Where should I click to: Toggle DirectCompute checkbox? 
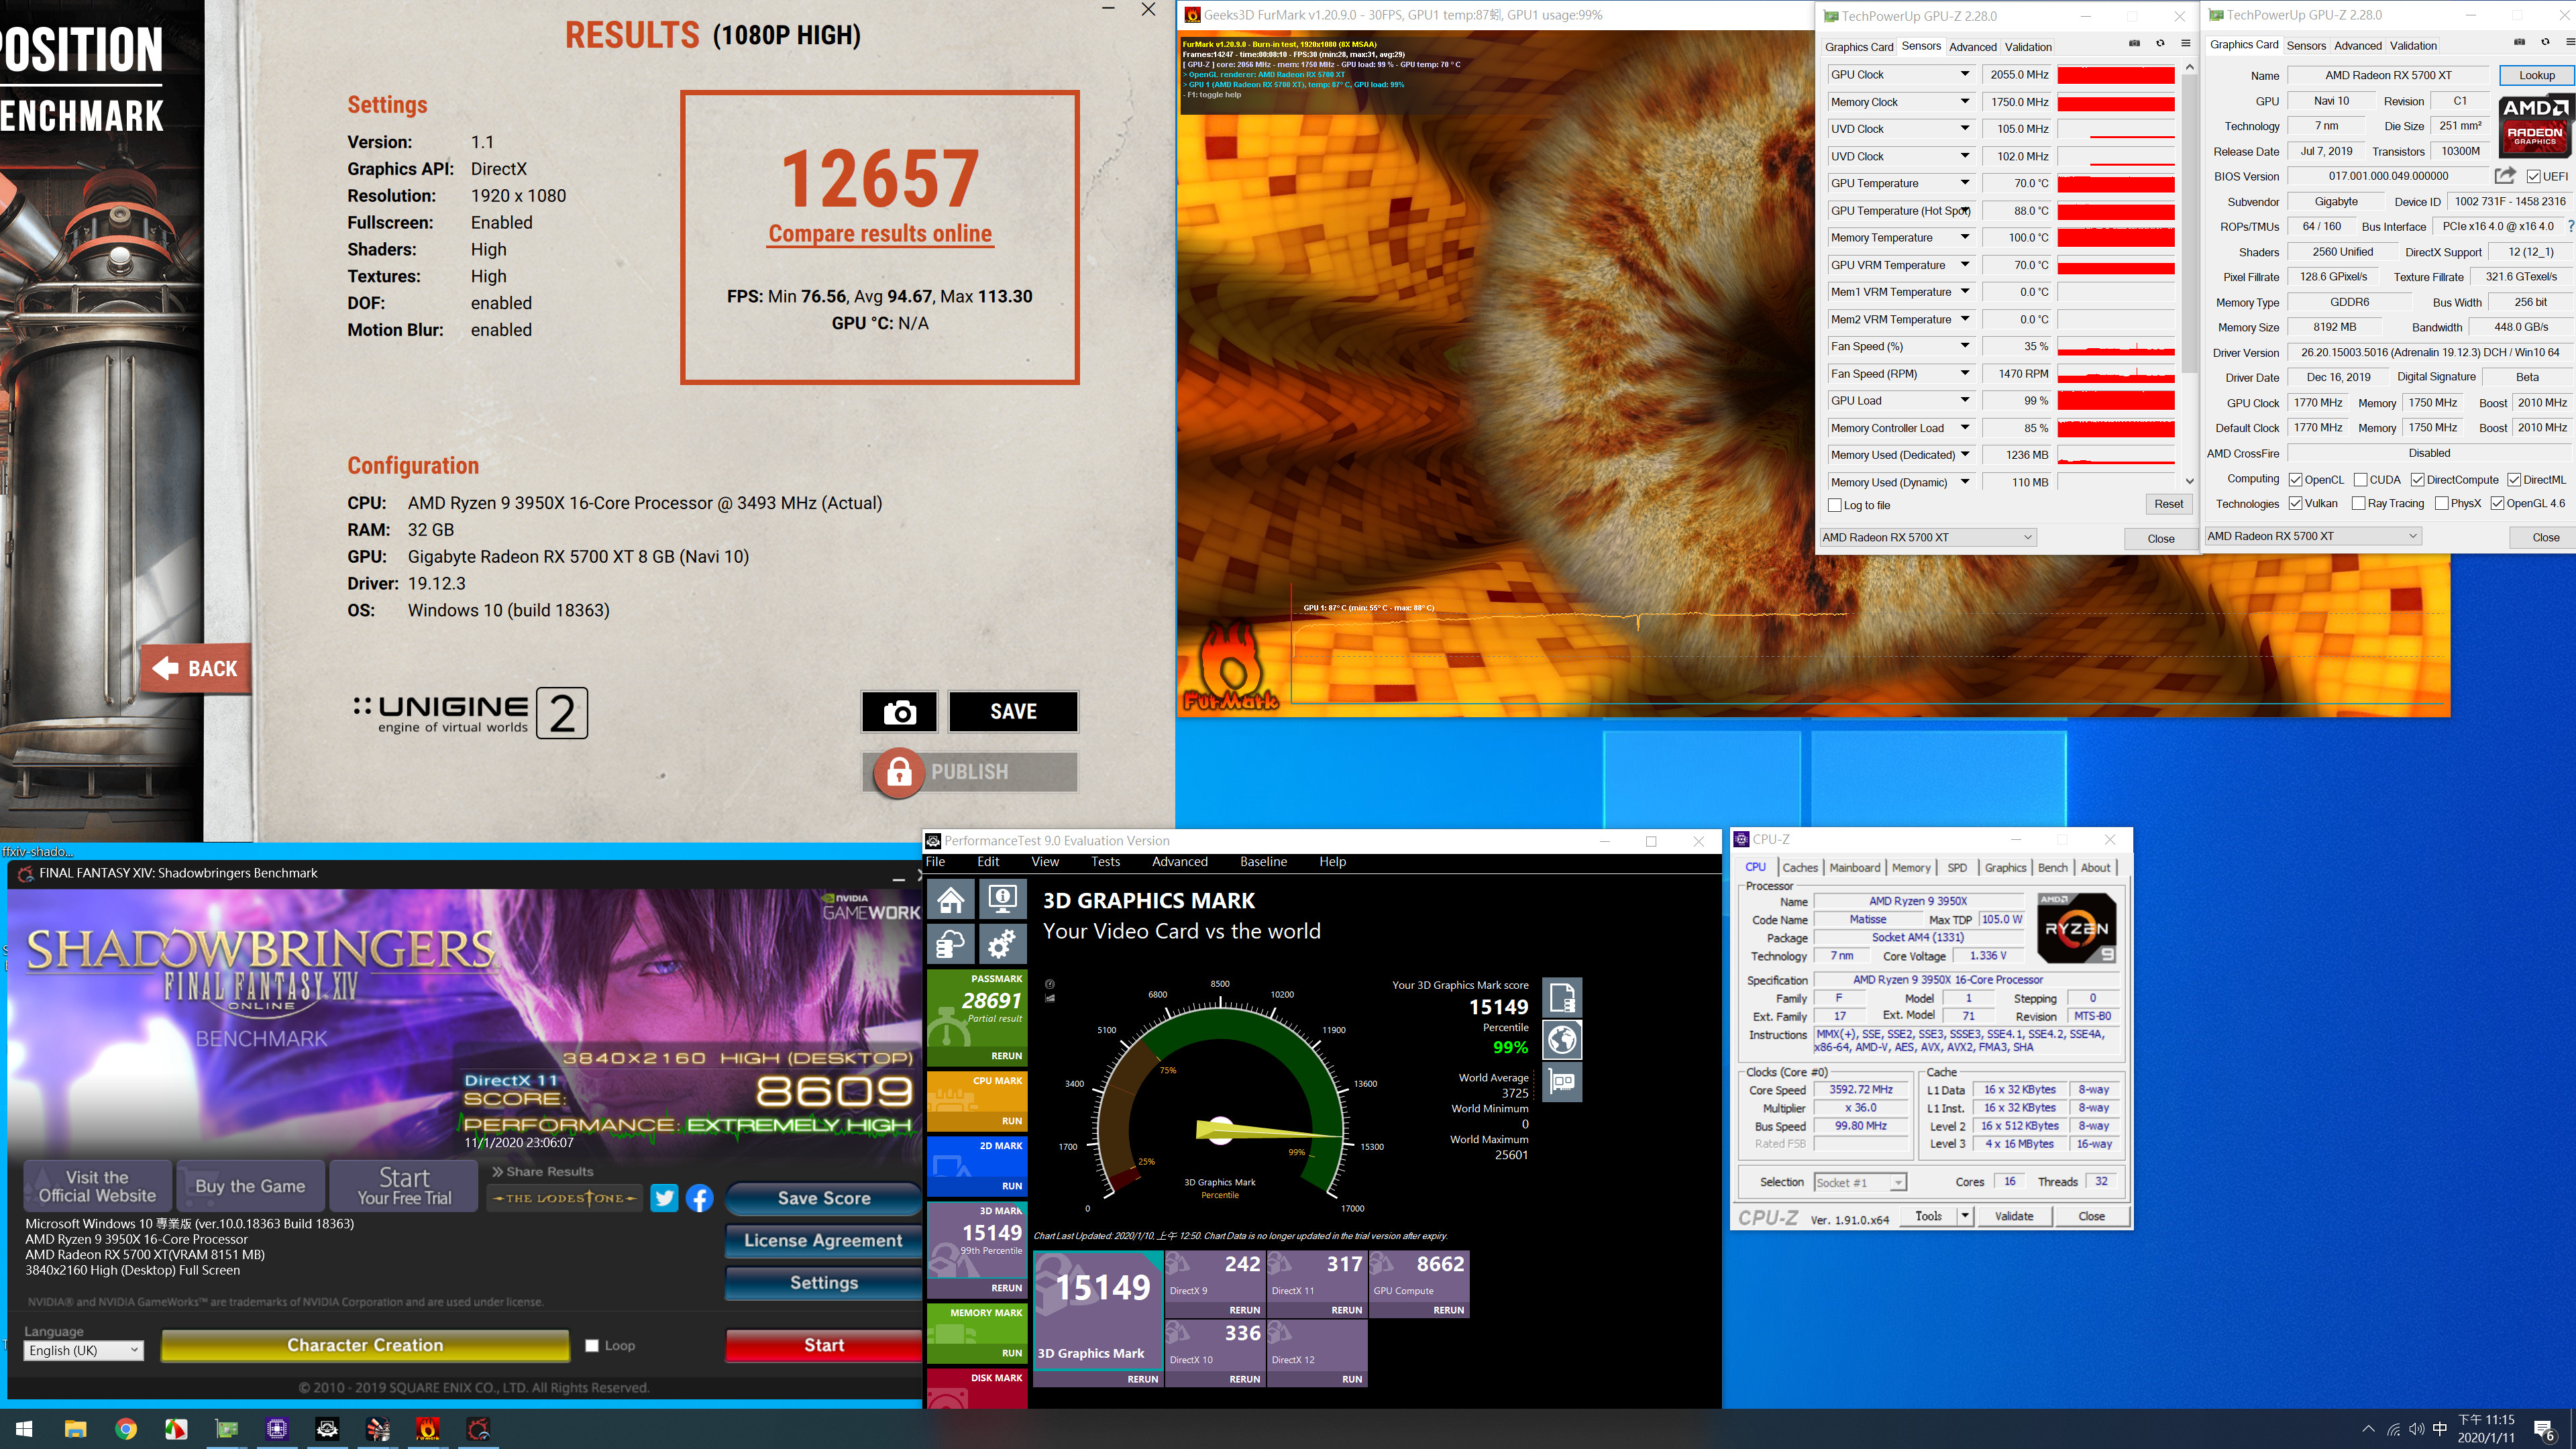pos(2418,480)
